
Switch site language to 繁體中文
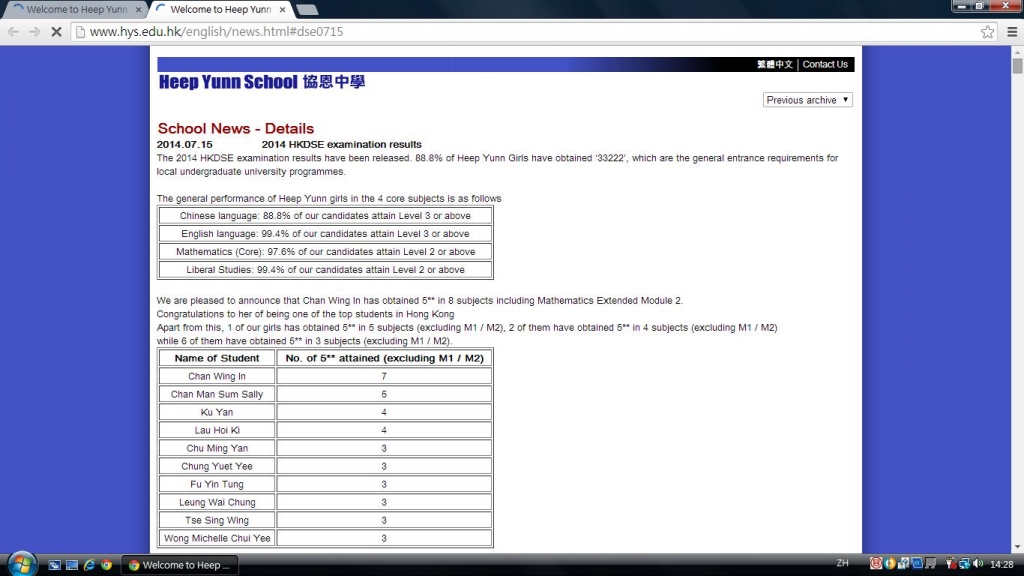(775, 64)
